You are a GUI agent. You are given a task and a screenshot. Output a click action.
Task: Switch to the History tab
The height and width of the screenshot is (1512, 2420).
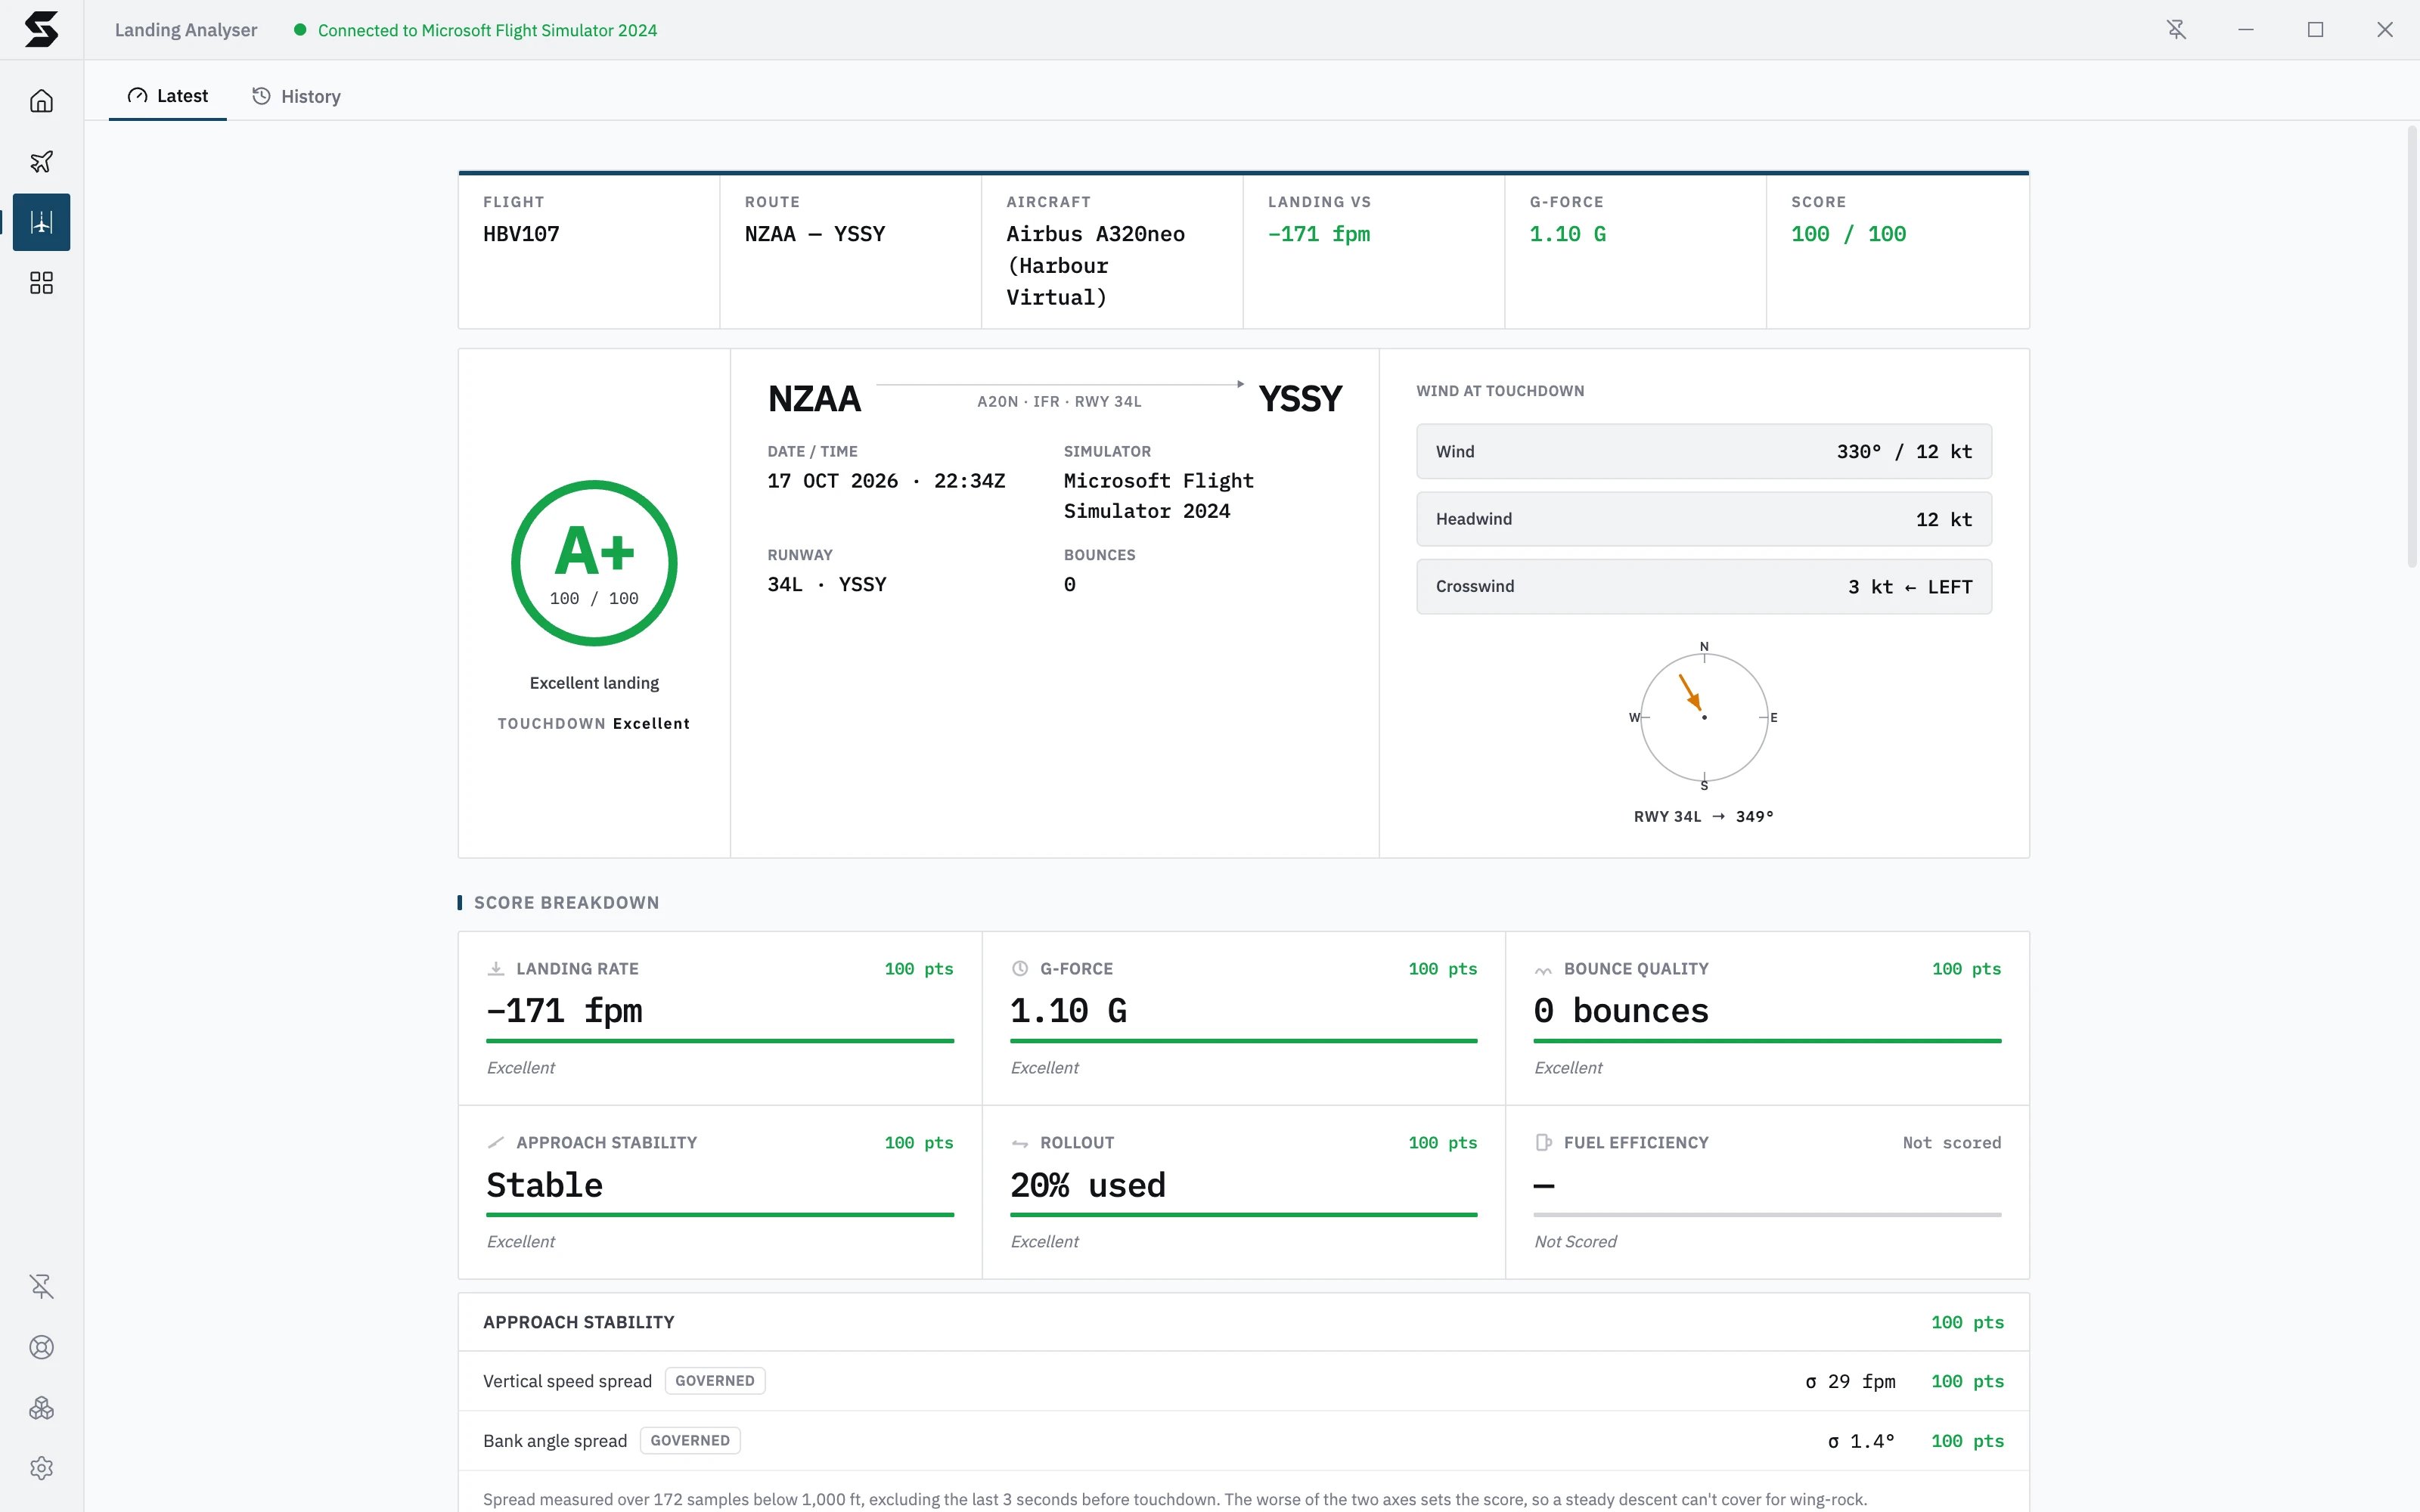coord(296,96)
